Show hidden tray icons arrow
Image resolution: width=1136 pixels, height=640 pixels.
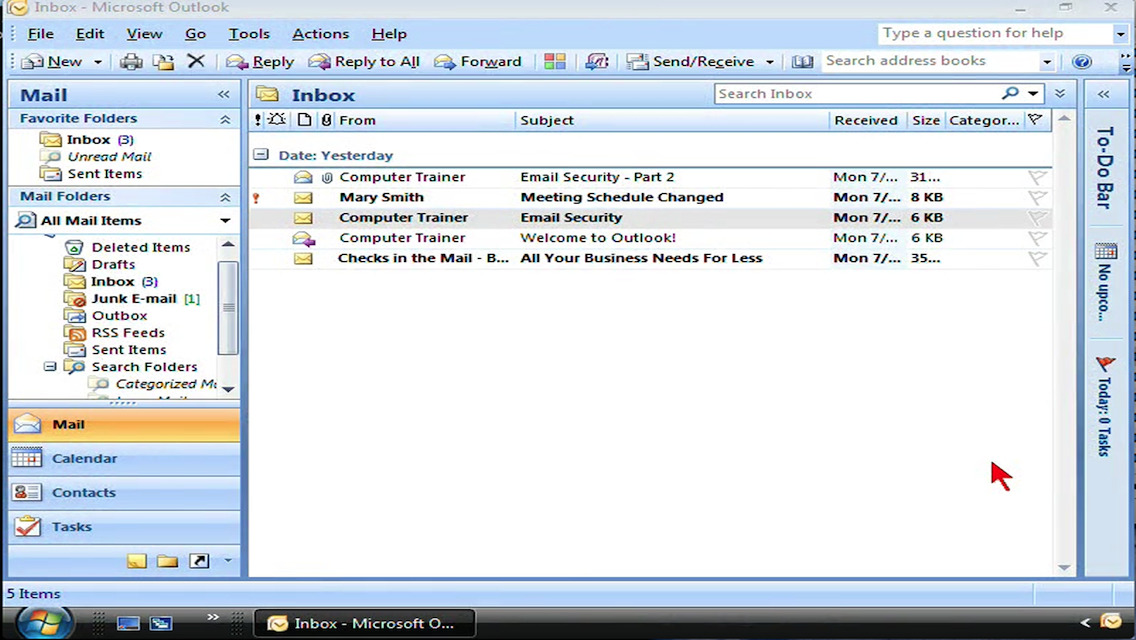point(1085,623)
